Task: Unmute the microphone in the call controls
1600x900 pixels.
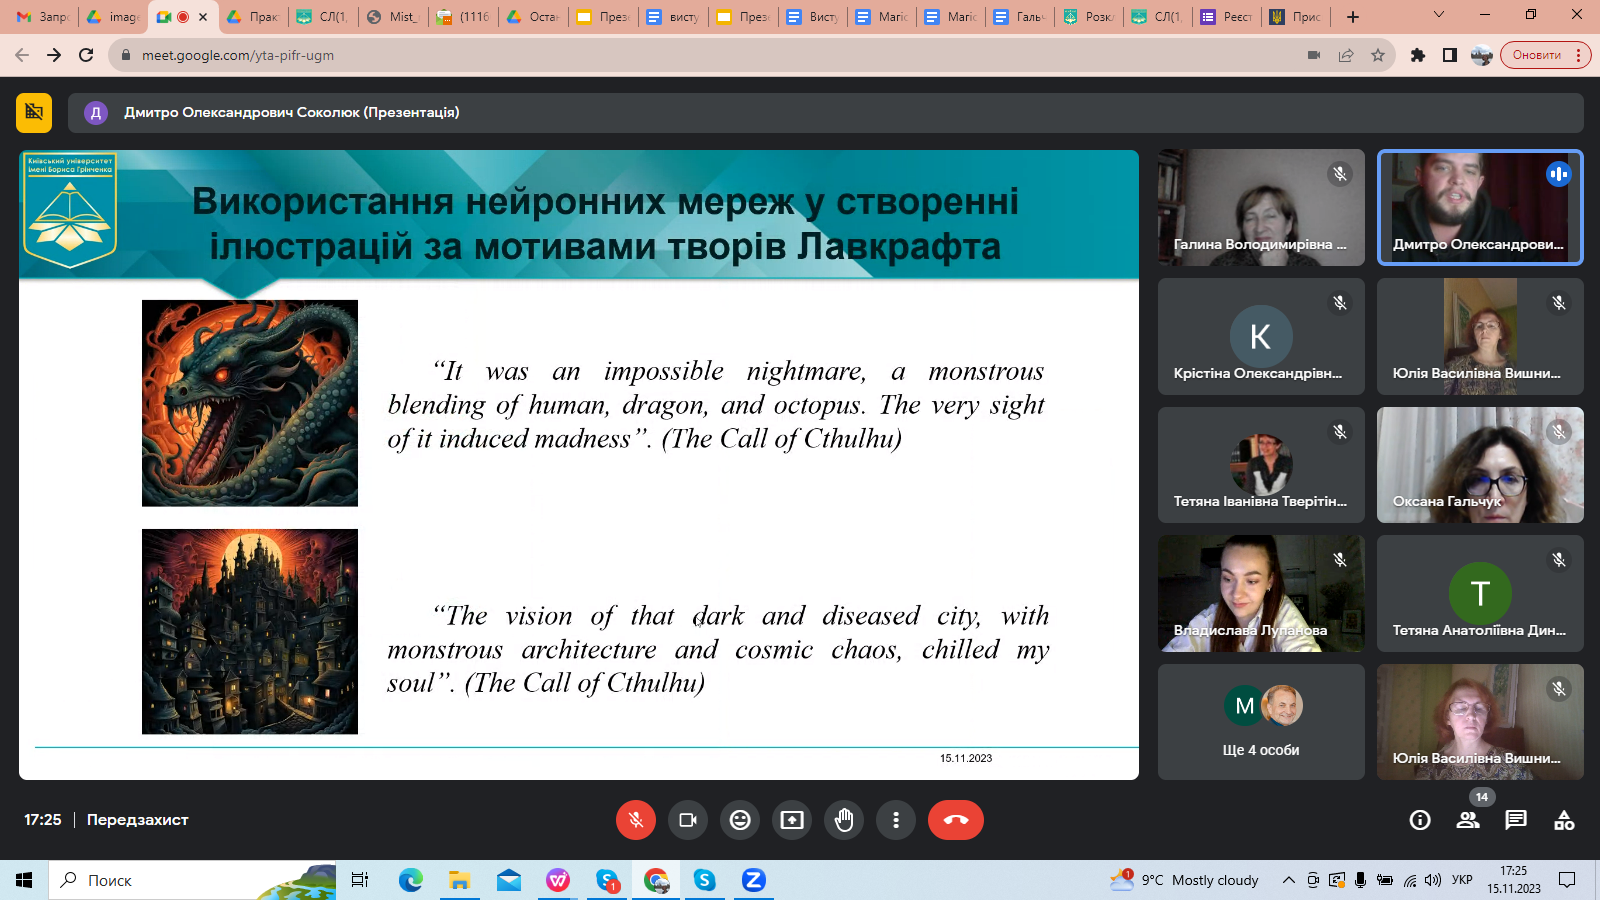Action: [636, 820]
